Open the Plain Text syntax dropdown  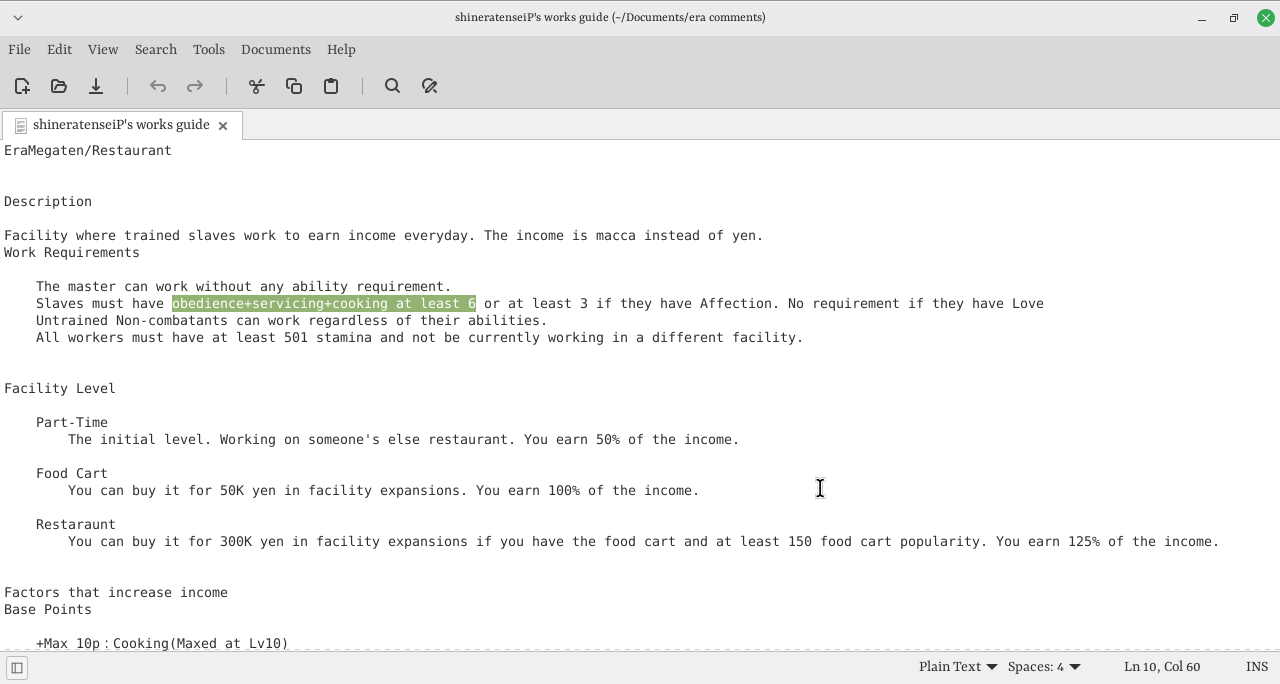(958, 667)
